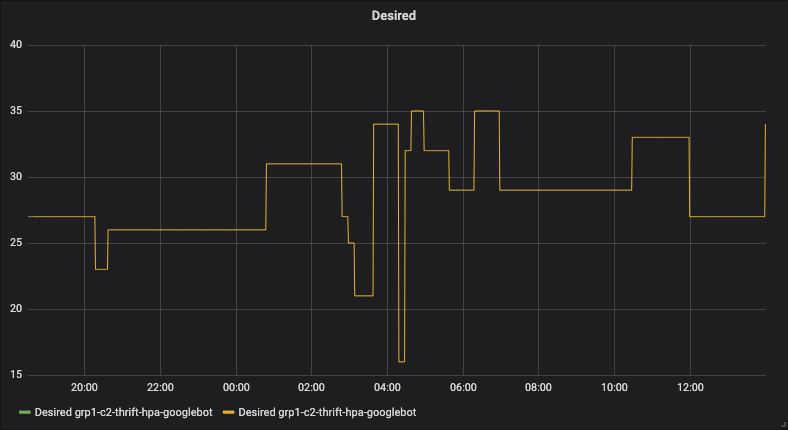Click the line's plateau at 33 after 10:00

660,137
